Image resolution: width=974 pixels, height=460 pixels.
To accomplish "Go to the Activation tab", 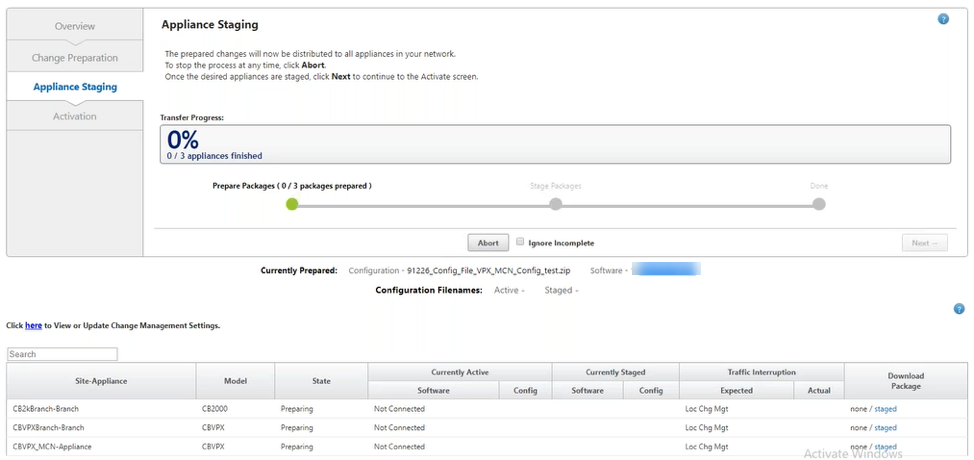I will 75,116.
